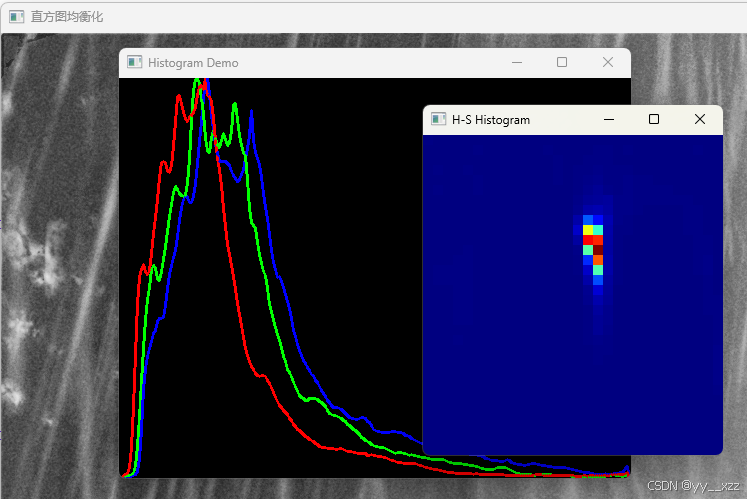Click the 直方图均衡化 window icon
The width and height of the screenshot is (747, 499).
(x=16, y=17)
